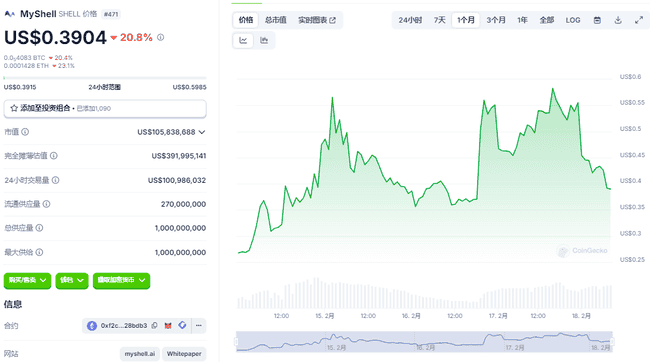The height and width of the screenshot is (362, 650).
Task: Open the live chart tab
Action: point(317,20)
